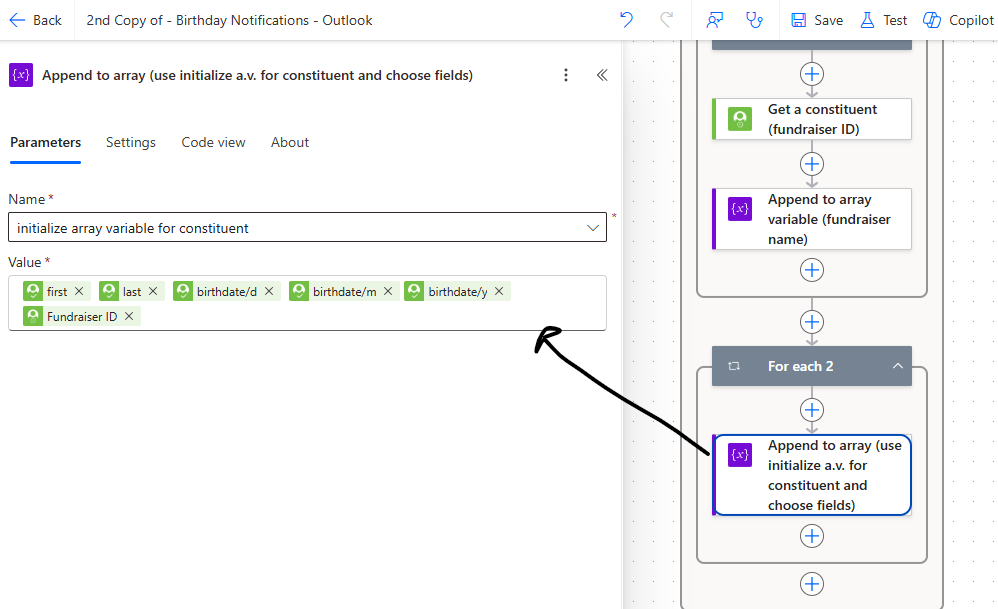
Task: Add step below the selected Append card
Action: point(812,536)
